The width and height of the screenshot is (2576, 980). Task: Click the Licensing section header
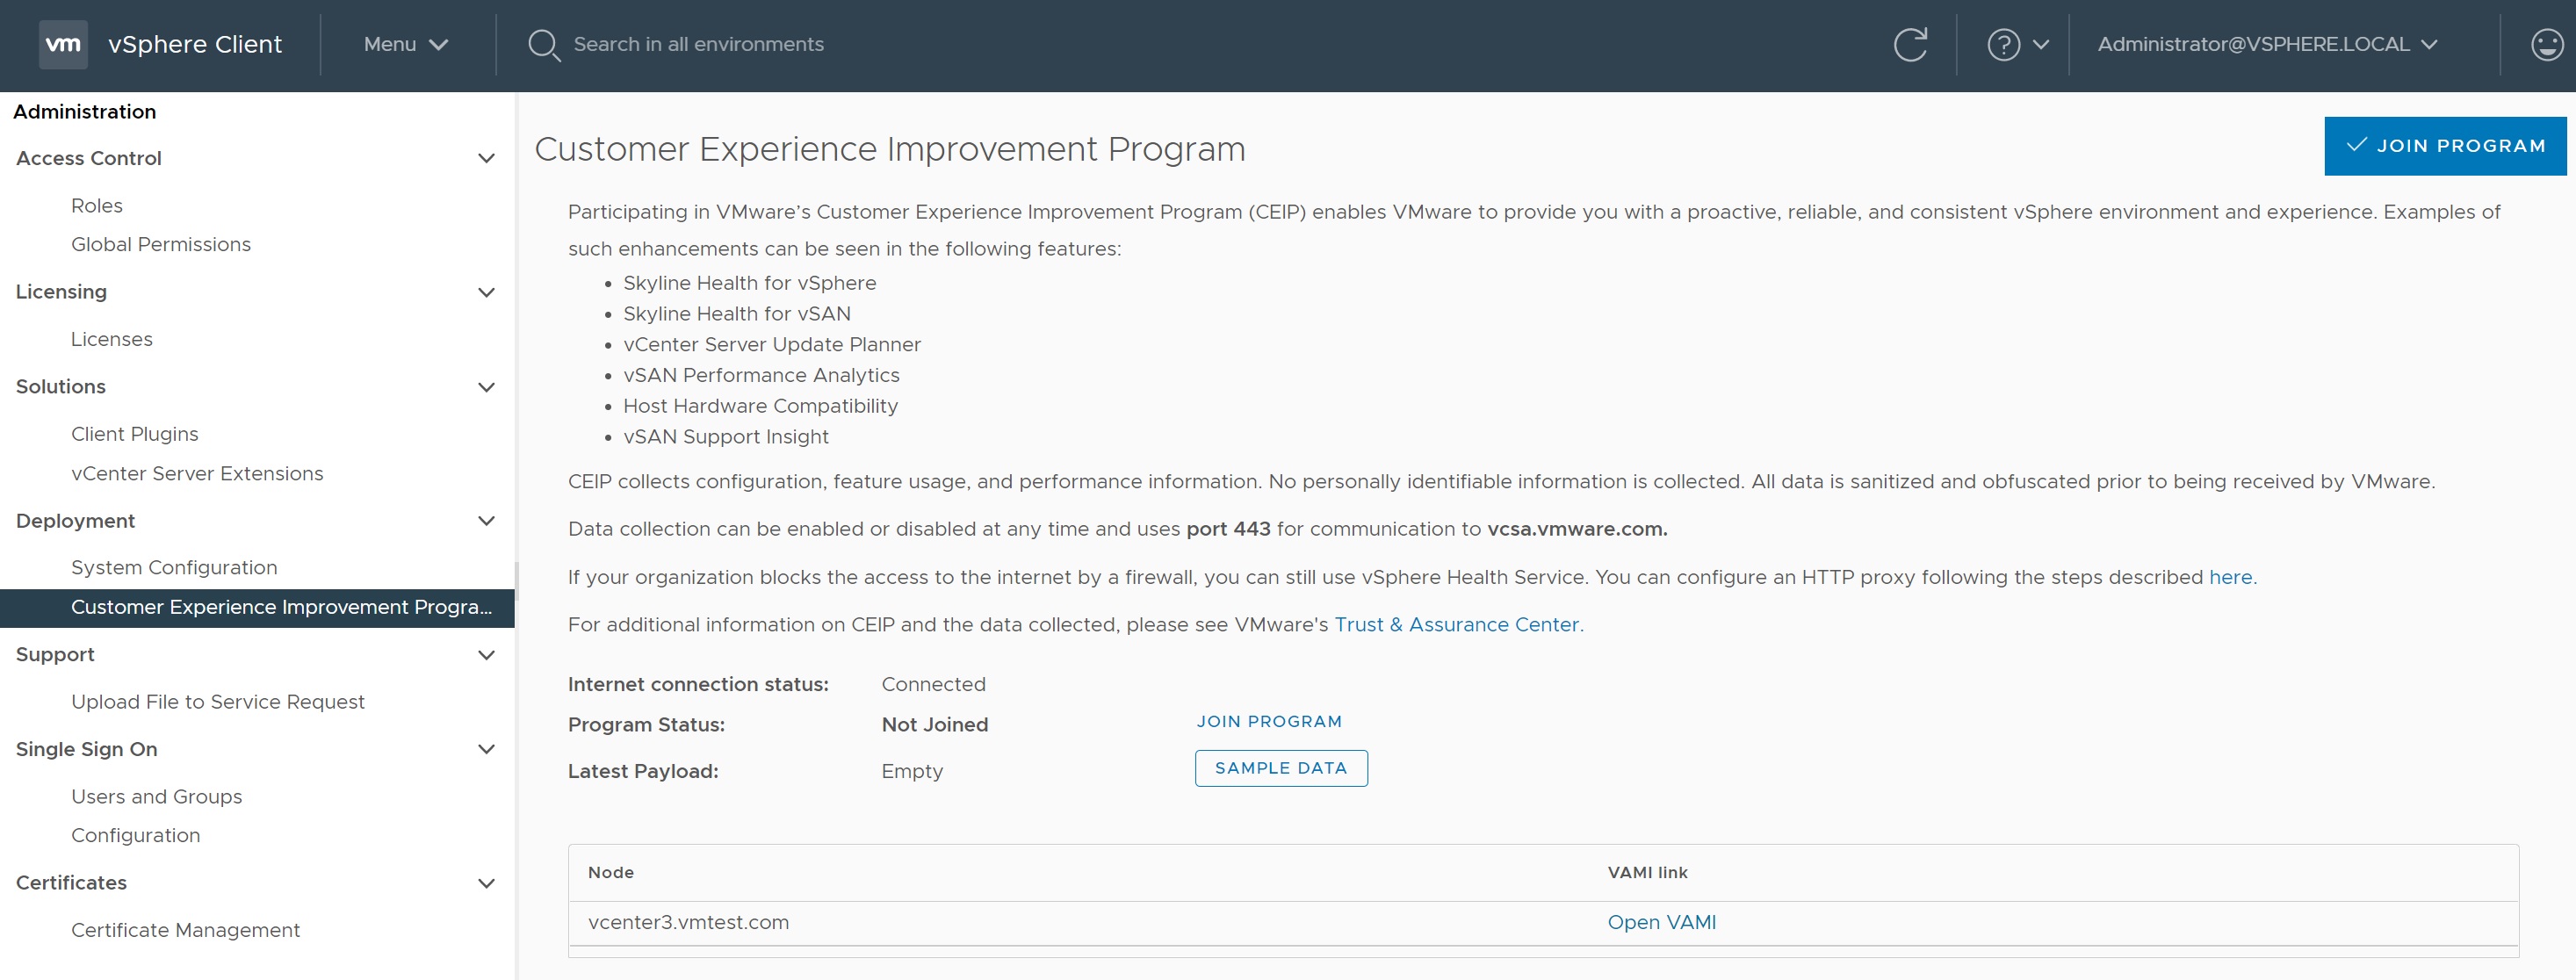click(x=61, y=292)
